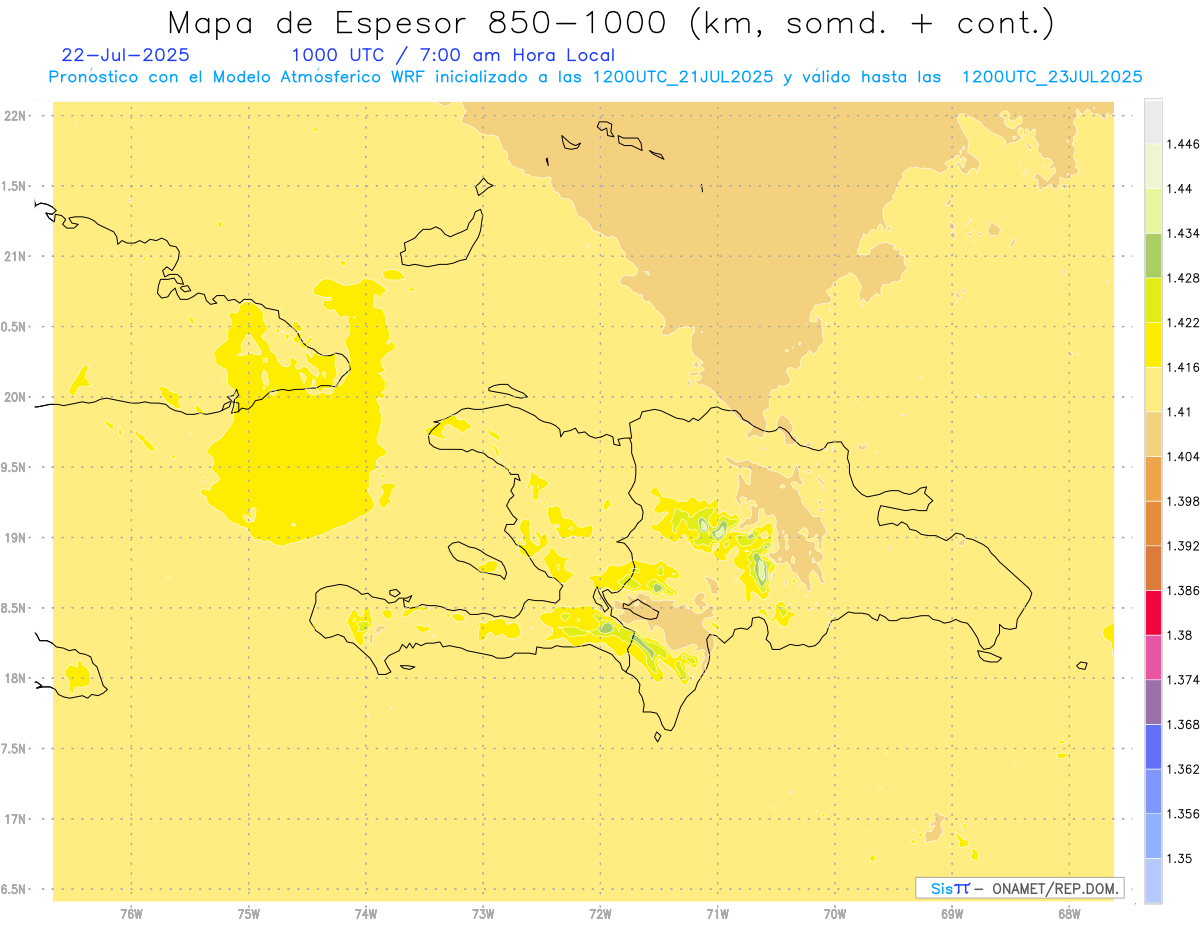Screen dimensions: 1200x927
Task: Click the 75W longitude label
Action: coord(249,913)
